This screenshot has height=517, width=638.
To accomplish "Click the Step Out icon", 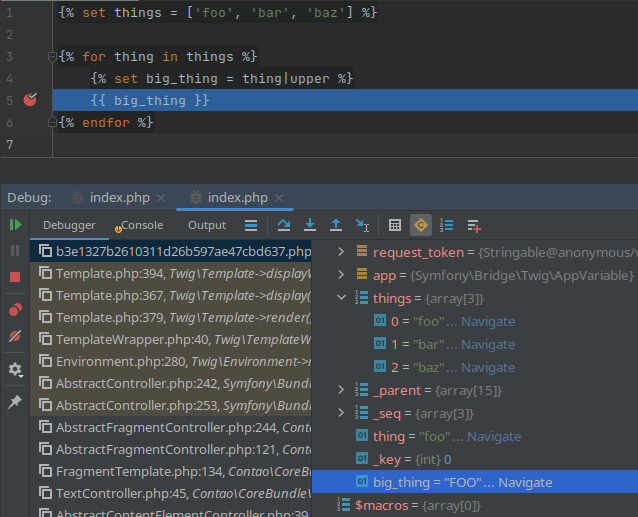I will coord(336,225).
